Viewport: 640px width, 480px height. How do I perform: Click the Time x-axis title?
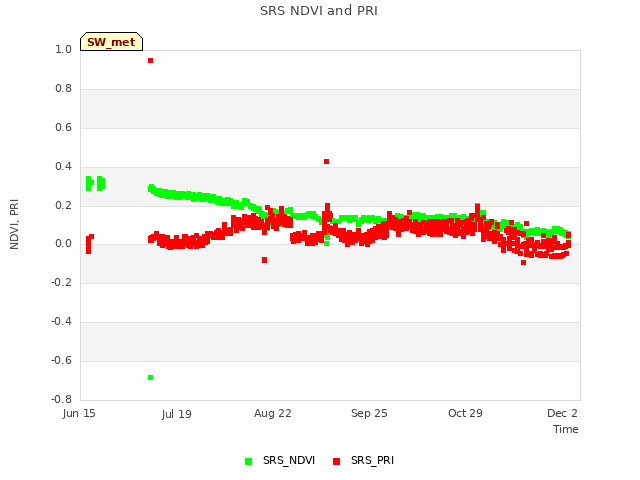[x=566, y=429]
